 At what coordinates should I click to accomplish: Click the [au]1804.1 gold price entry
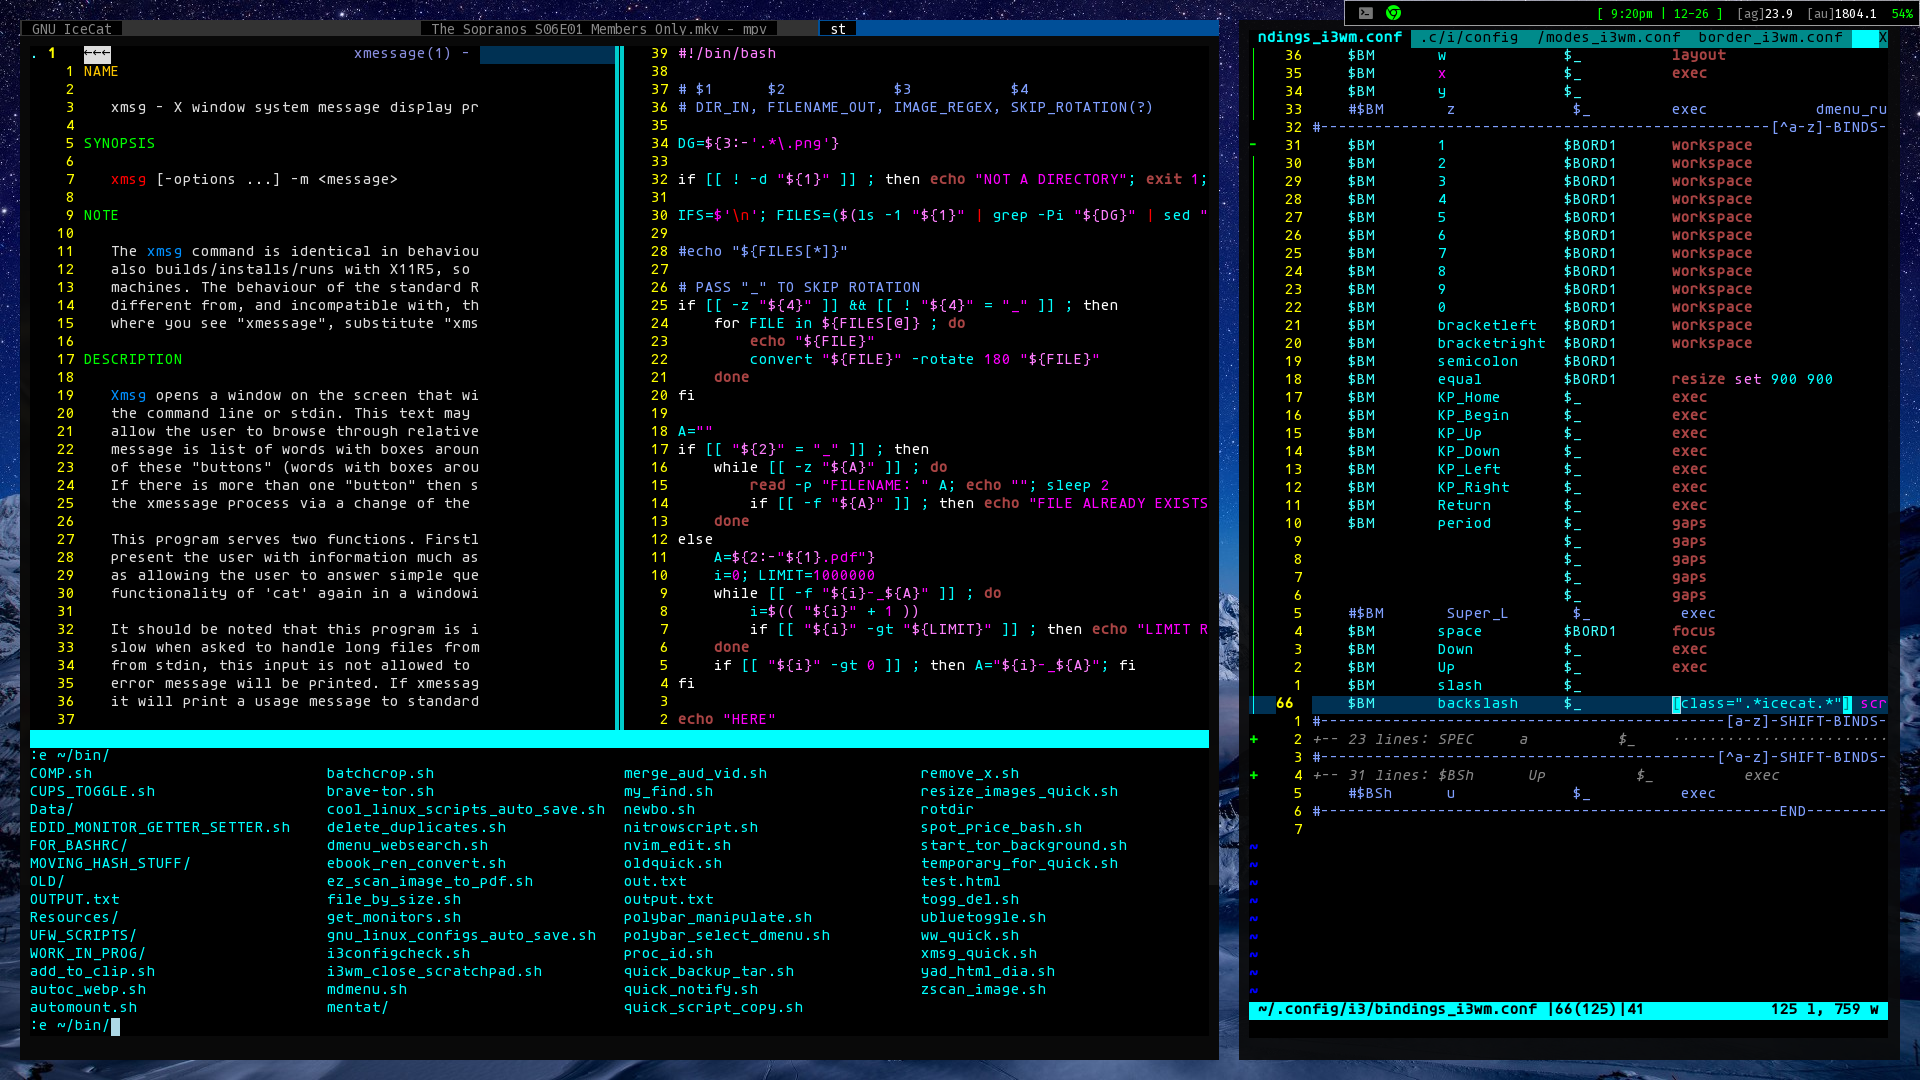click(x=1841, y=14)
